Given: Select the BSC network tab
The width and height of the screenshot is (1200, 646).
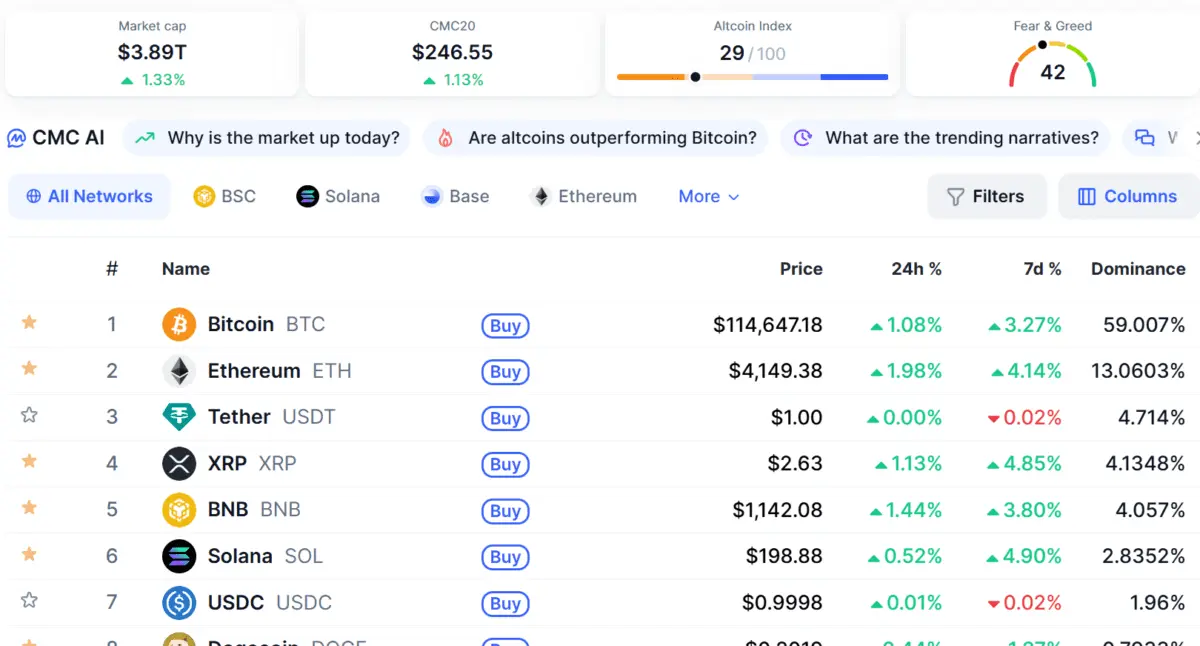Looking at the screenshot, I should tap(225, 197).
